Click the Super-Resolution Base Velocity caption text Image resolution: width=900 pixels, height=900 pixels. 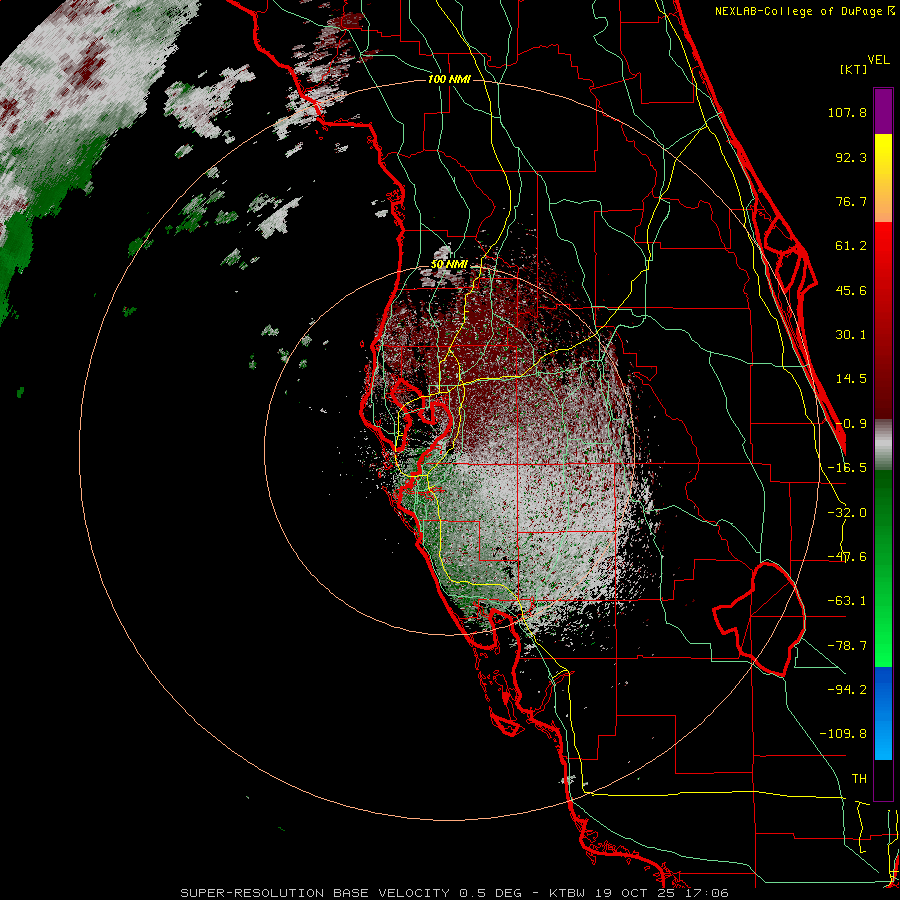point(454,893)
